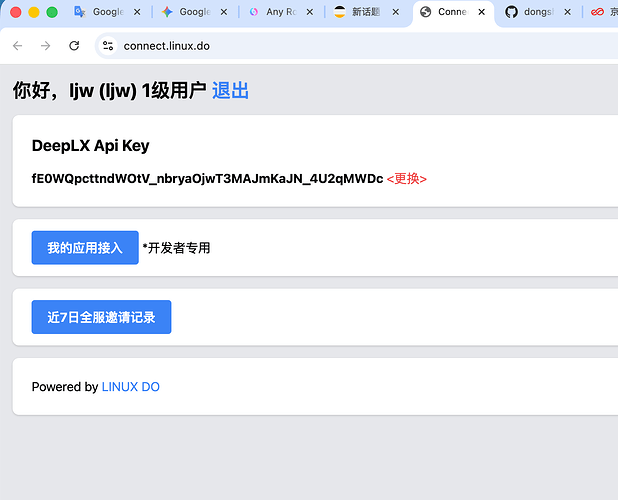Close the 新话题 tab
The height and width of the screenshot is (500, 618).
[395, 12]
